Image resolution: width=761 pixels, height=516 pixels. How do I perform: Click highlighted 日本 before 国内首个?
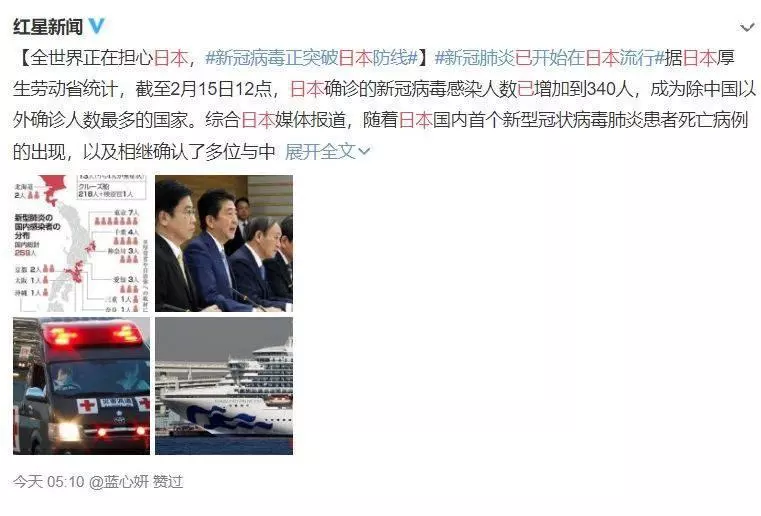[415, 120]
